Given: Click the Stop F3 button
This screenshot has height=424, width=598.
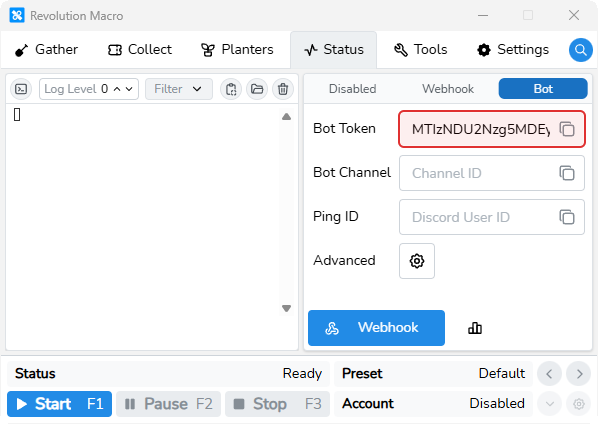Looking at the screenshot, I should pyautogui.click(x=278, y=404).
